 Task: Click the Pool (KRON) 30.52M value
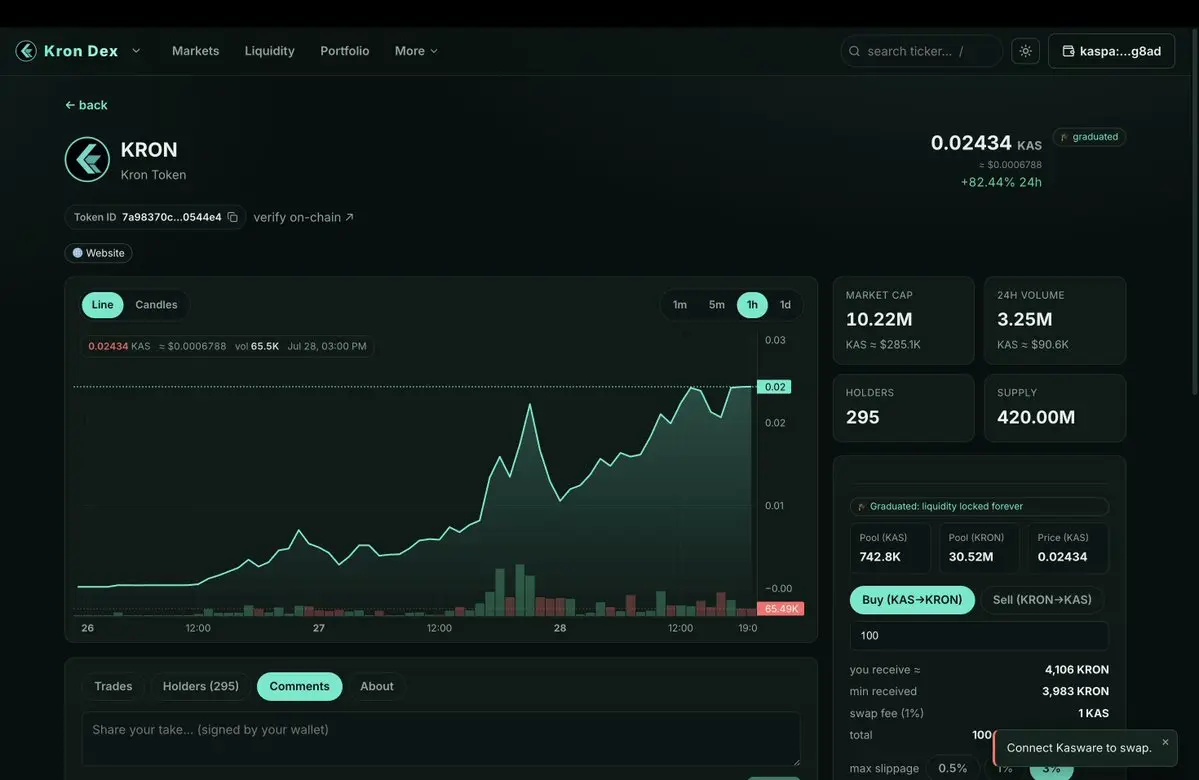971,557
